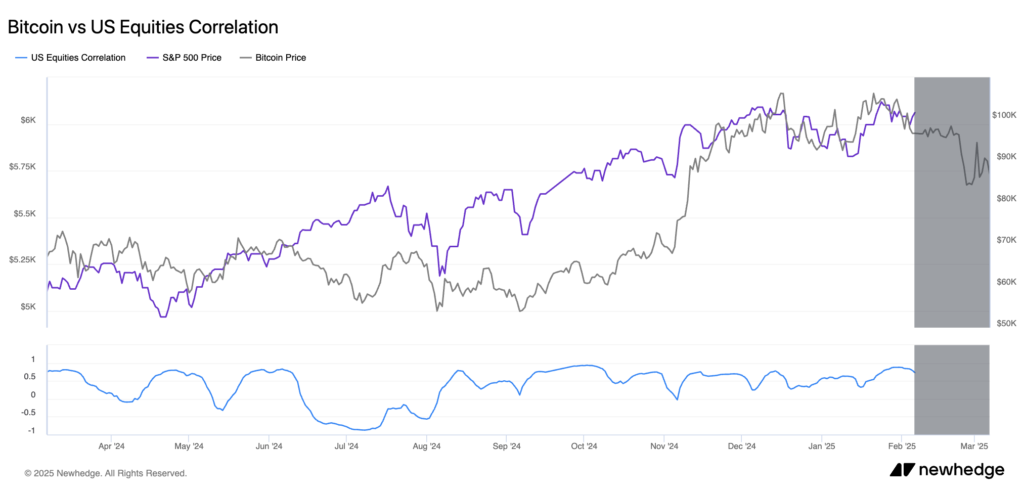
Task: Click the purple S&P 500 legend marker
Action: coord(152,57)
